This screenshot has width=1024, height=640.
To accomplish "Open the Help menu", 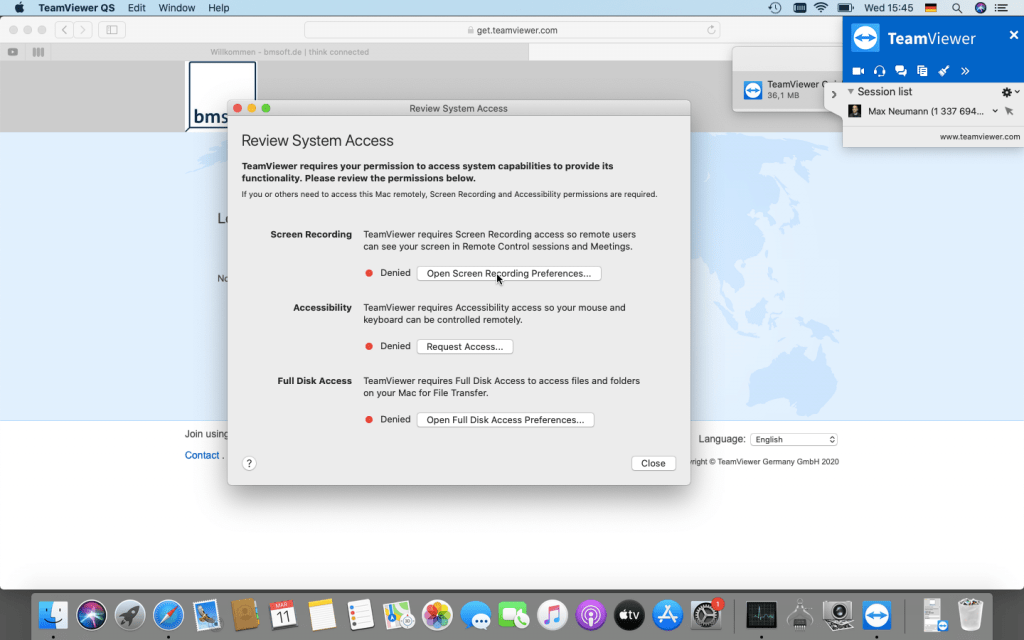I will 219,8.
